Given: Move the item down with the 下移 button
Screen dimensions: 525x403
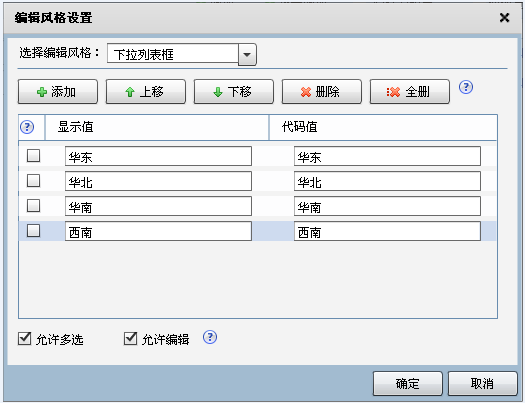Looking at the screenshot, I should click(x=234, y=91).
